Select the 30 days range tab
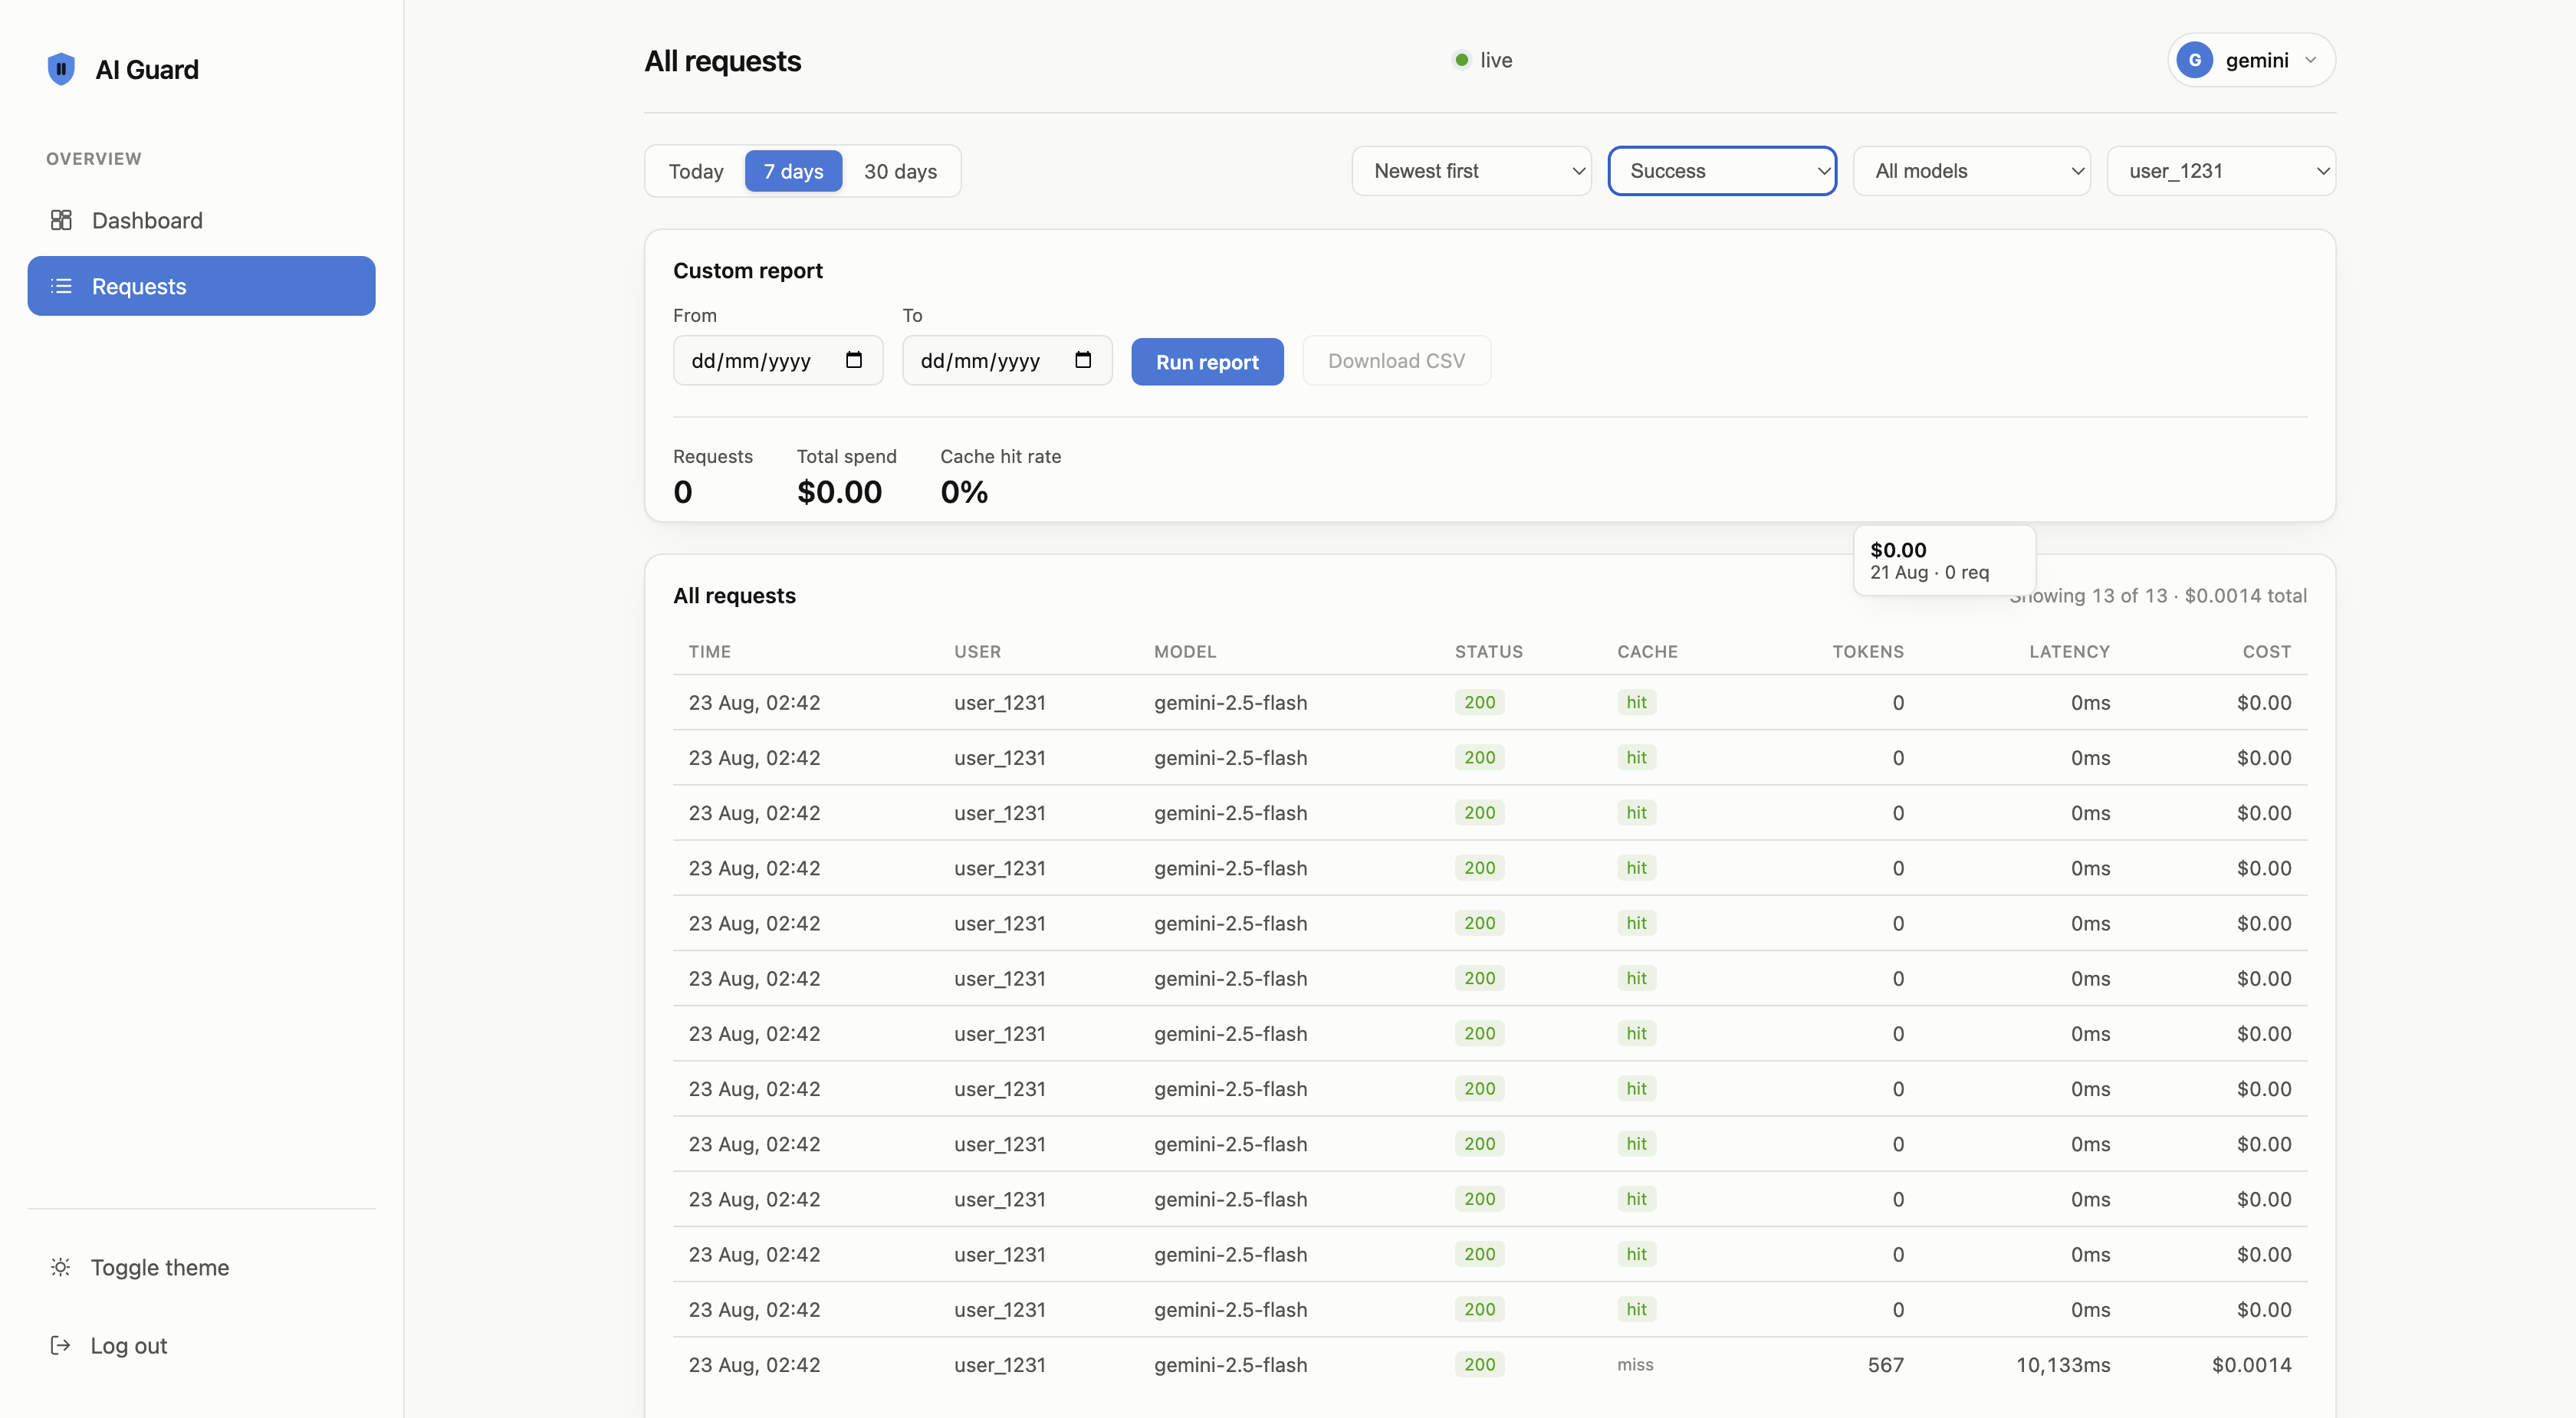Viewport: 2576px width, 1418px height. coord(900,171)
